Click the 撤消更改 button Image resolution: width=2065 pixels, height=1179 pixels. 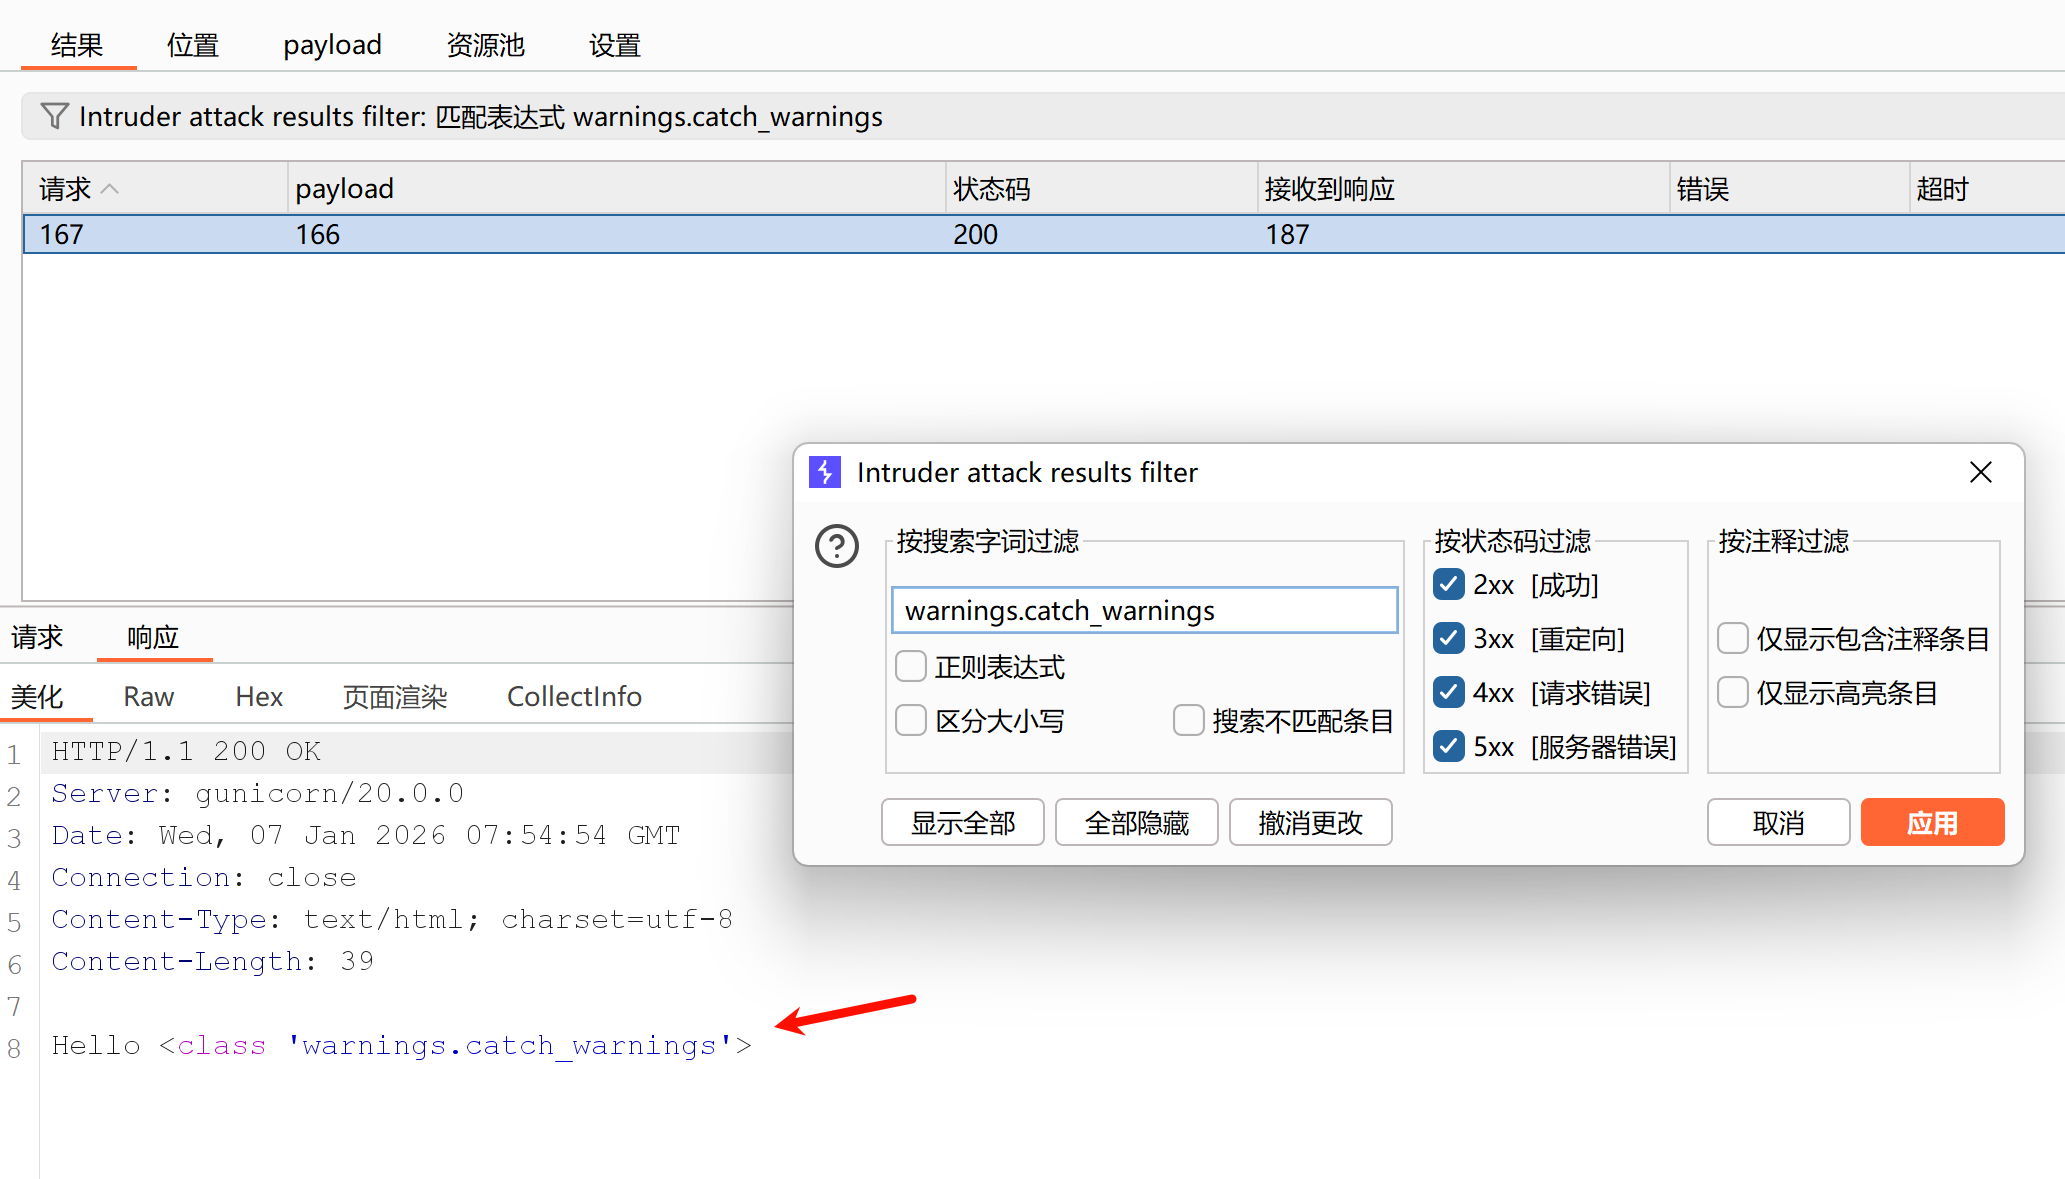click(1310, 822)
